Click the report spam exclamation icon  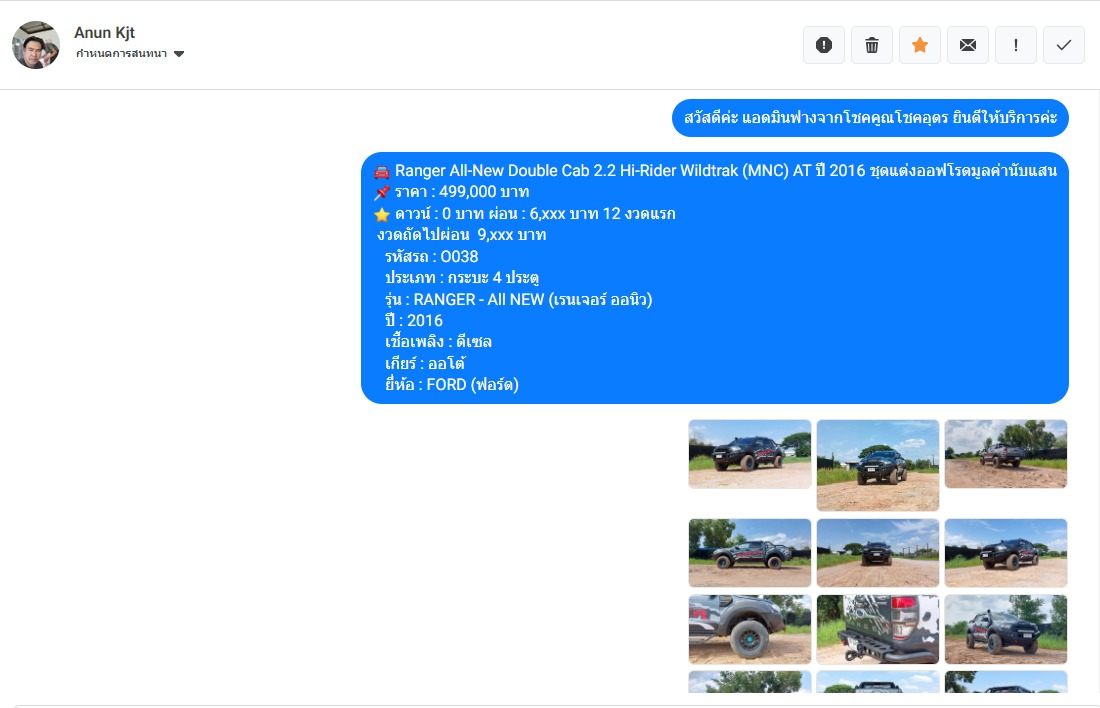coord(824,45)
